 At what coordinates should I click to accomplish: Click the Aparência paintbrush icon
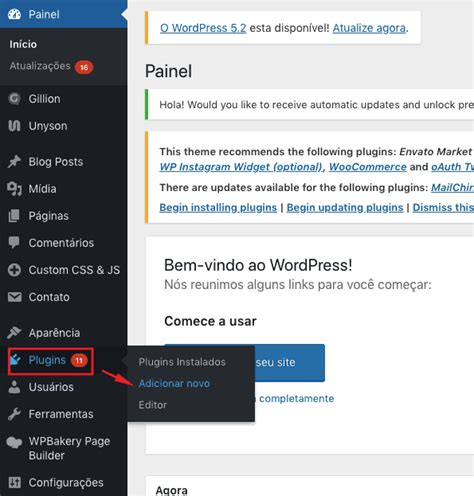14,333
